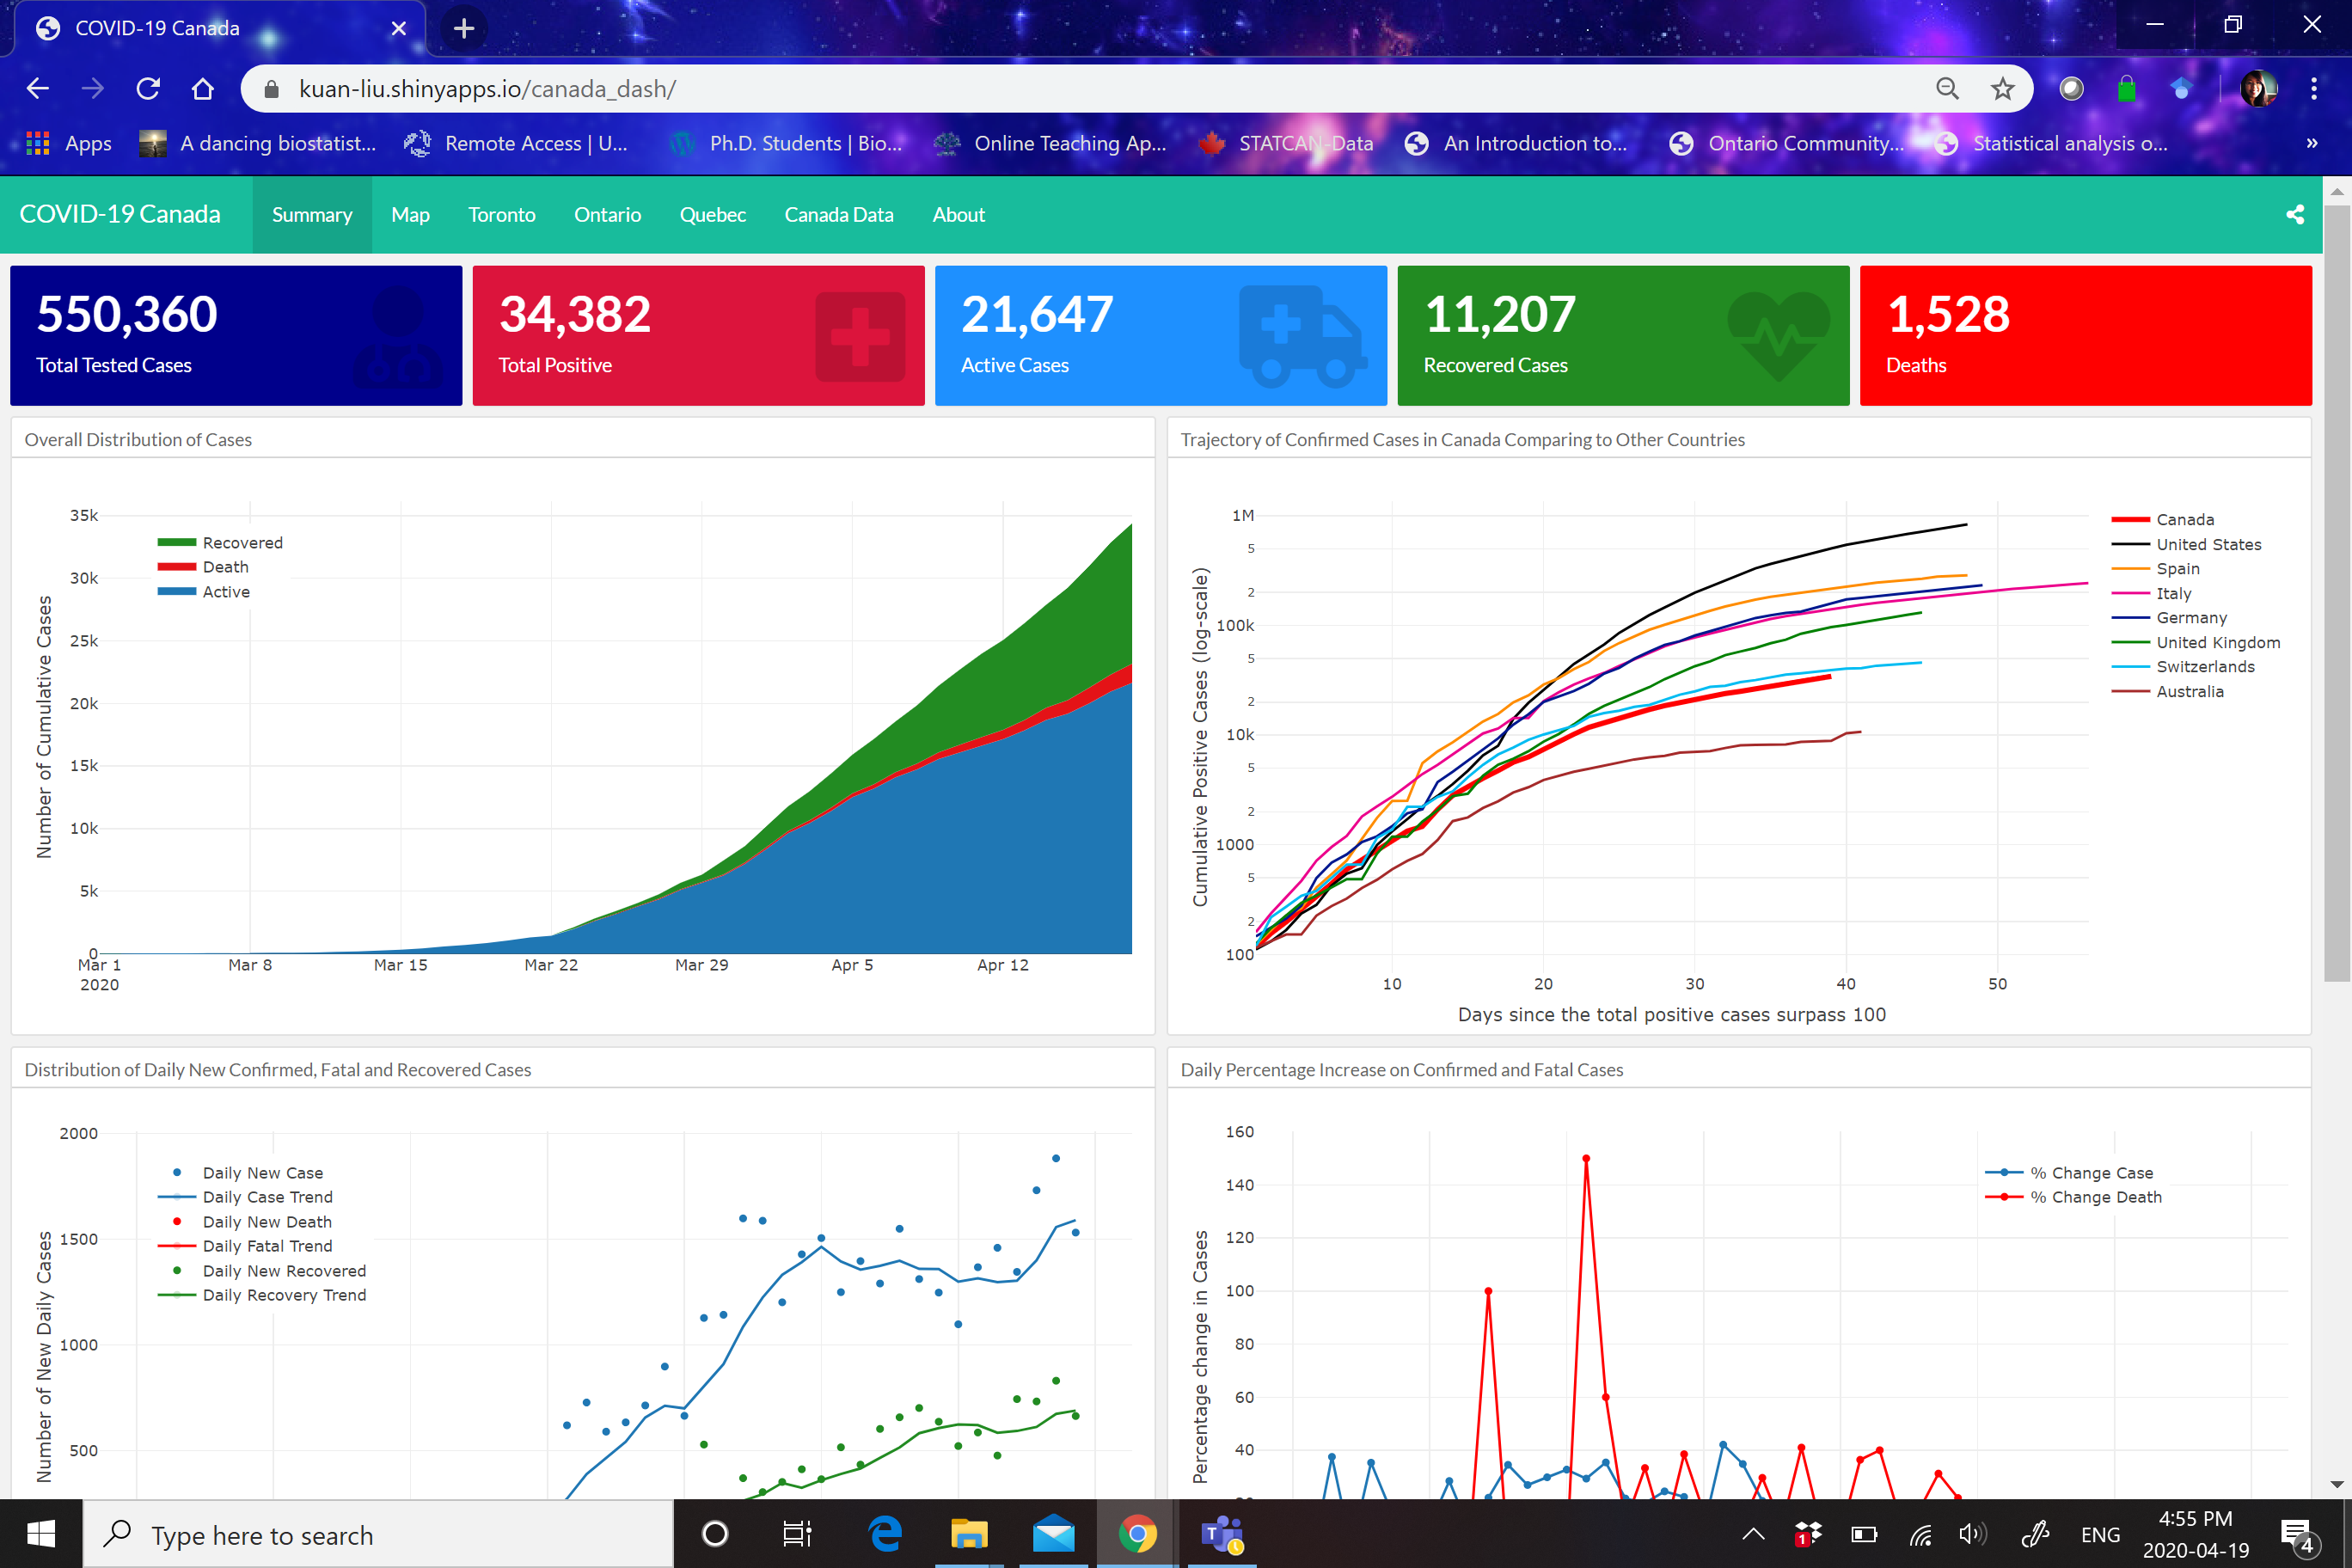Click the browser home icon

tap(203, 89)
